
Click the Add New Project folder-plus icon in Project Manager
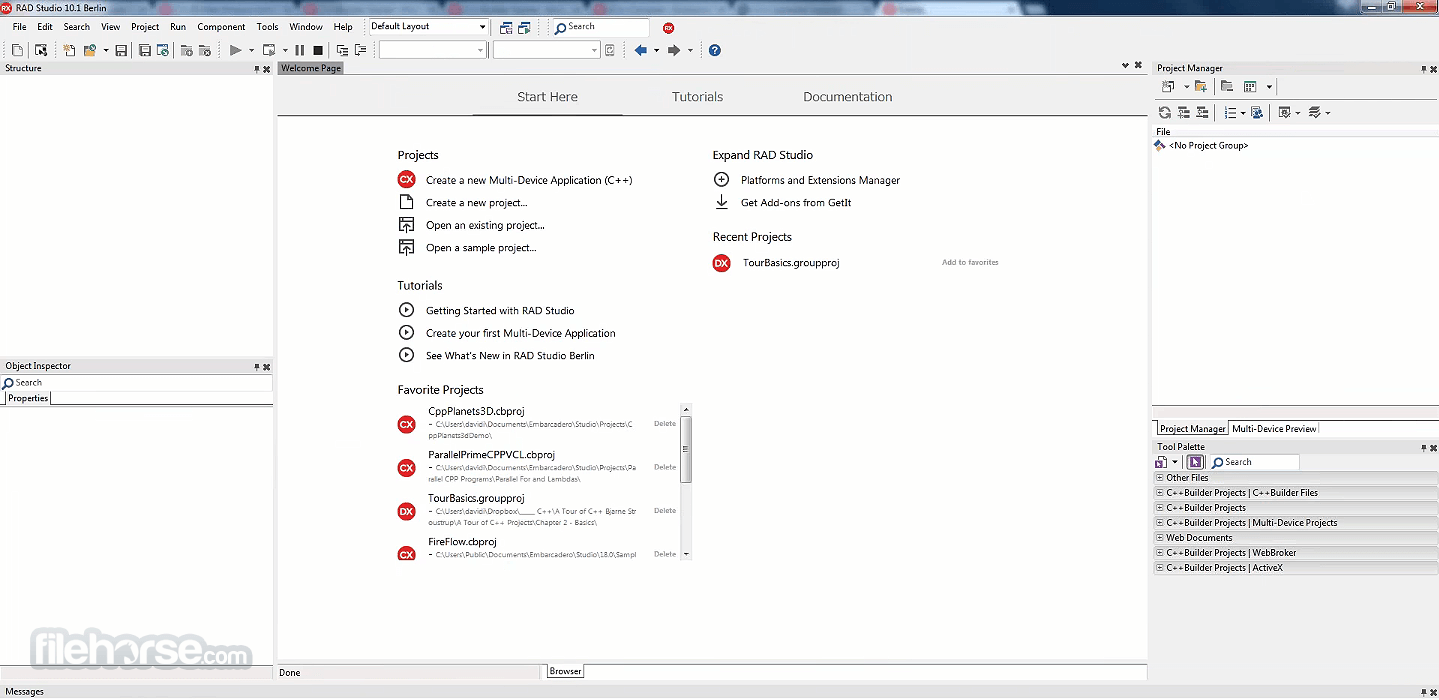click(x=1200, y=86)
